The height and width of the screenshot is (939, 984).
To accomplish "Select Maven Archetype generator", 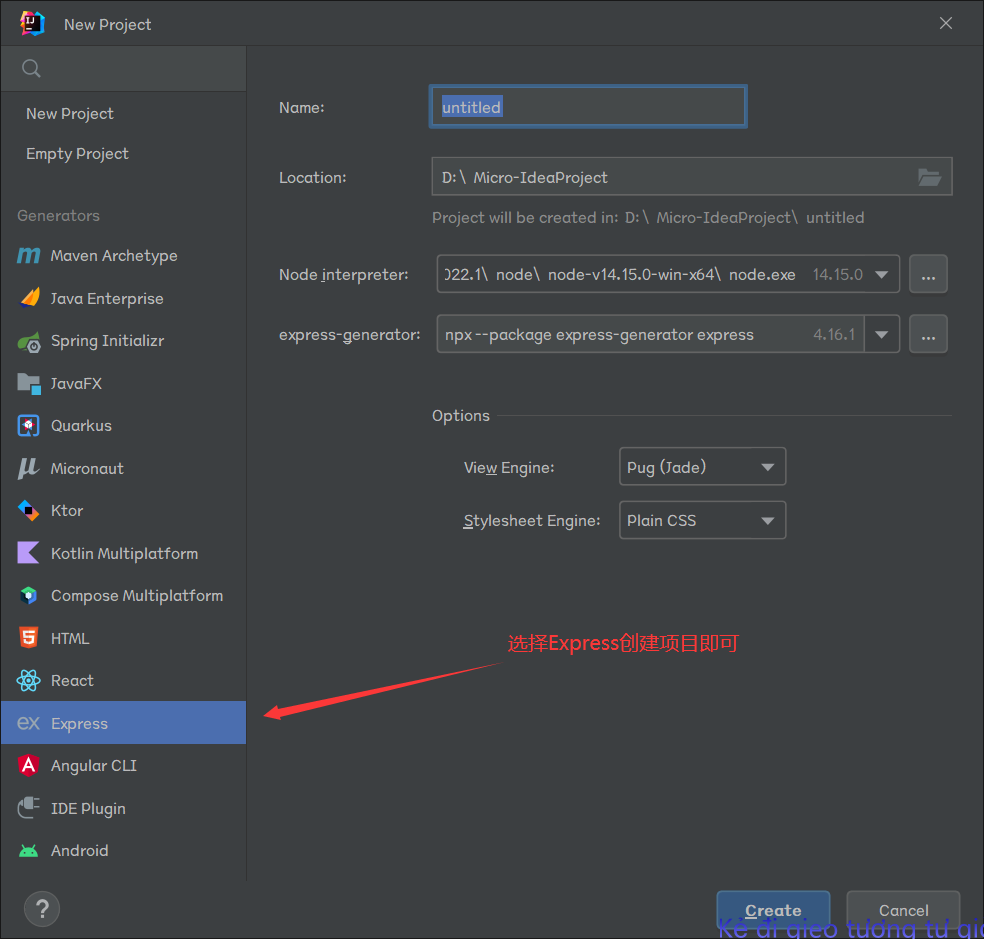I will tap(123, 255).
